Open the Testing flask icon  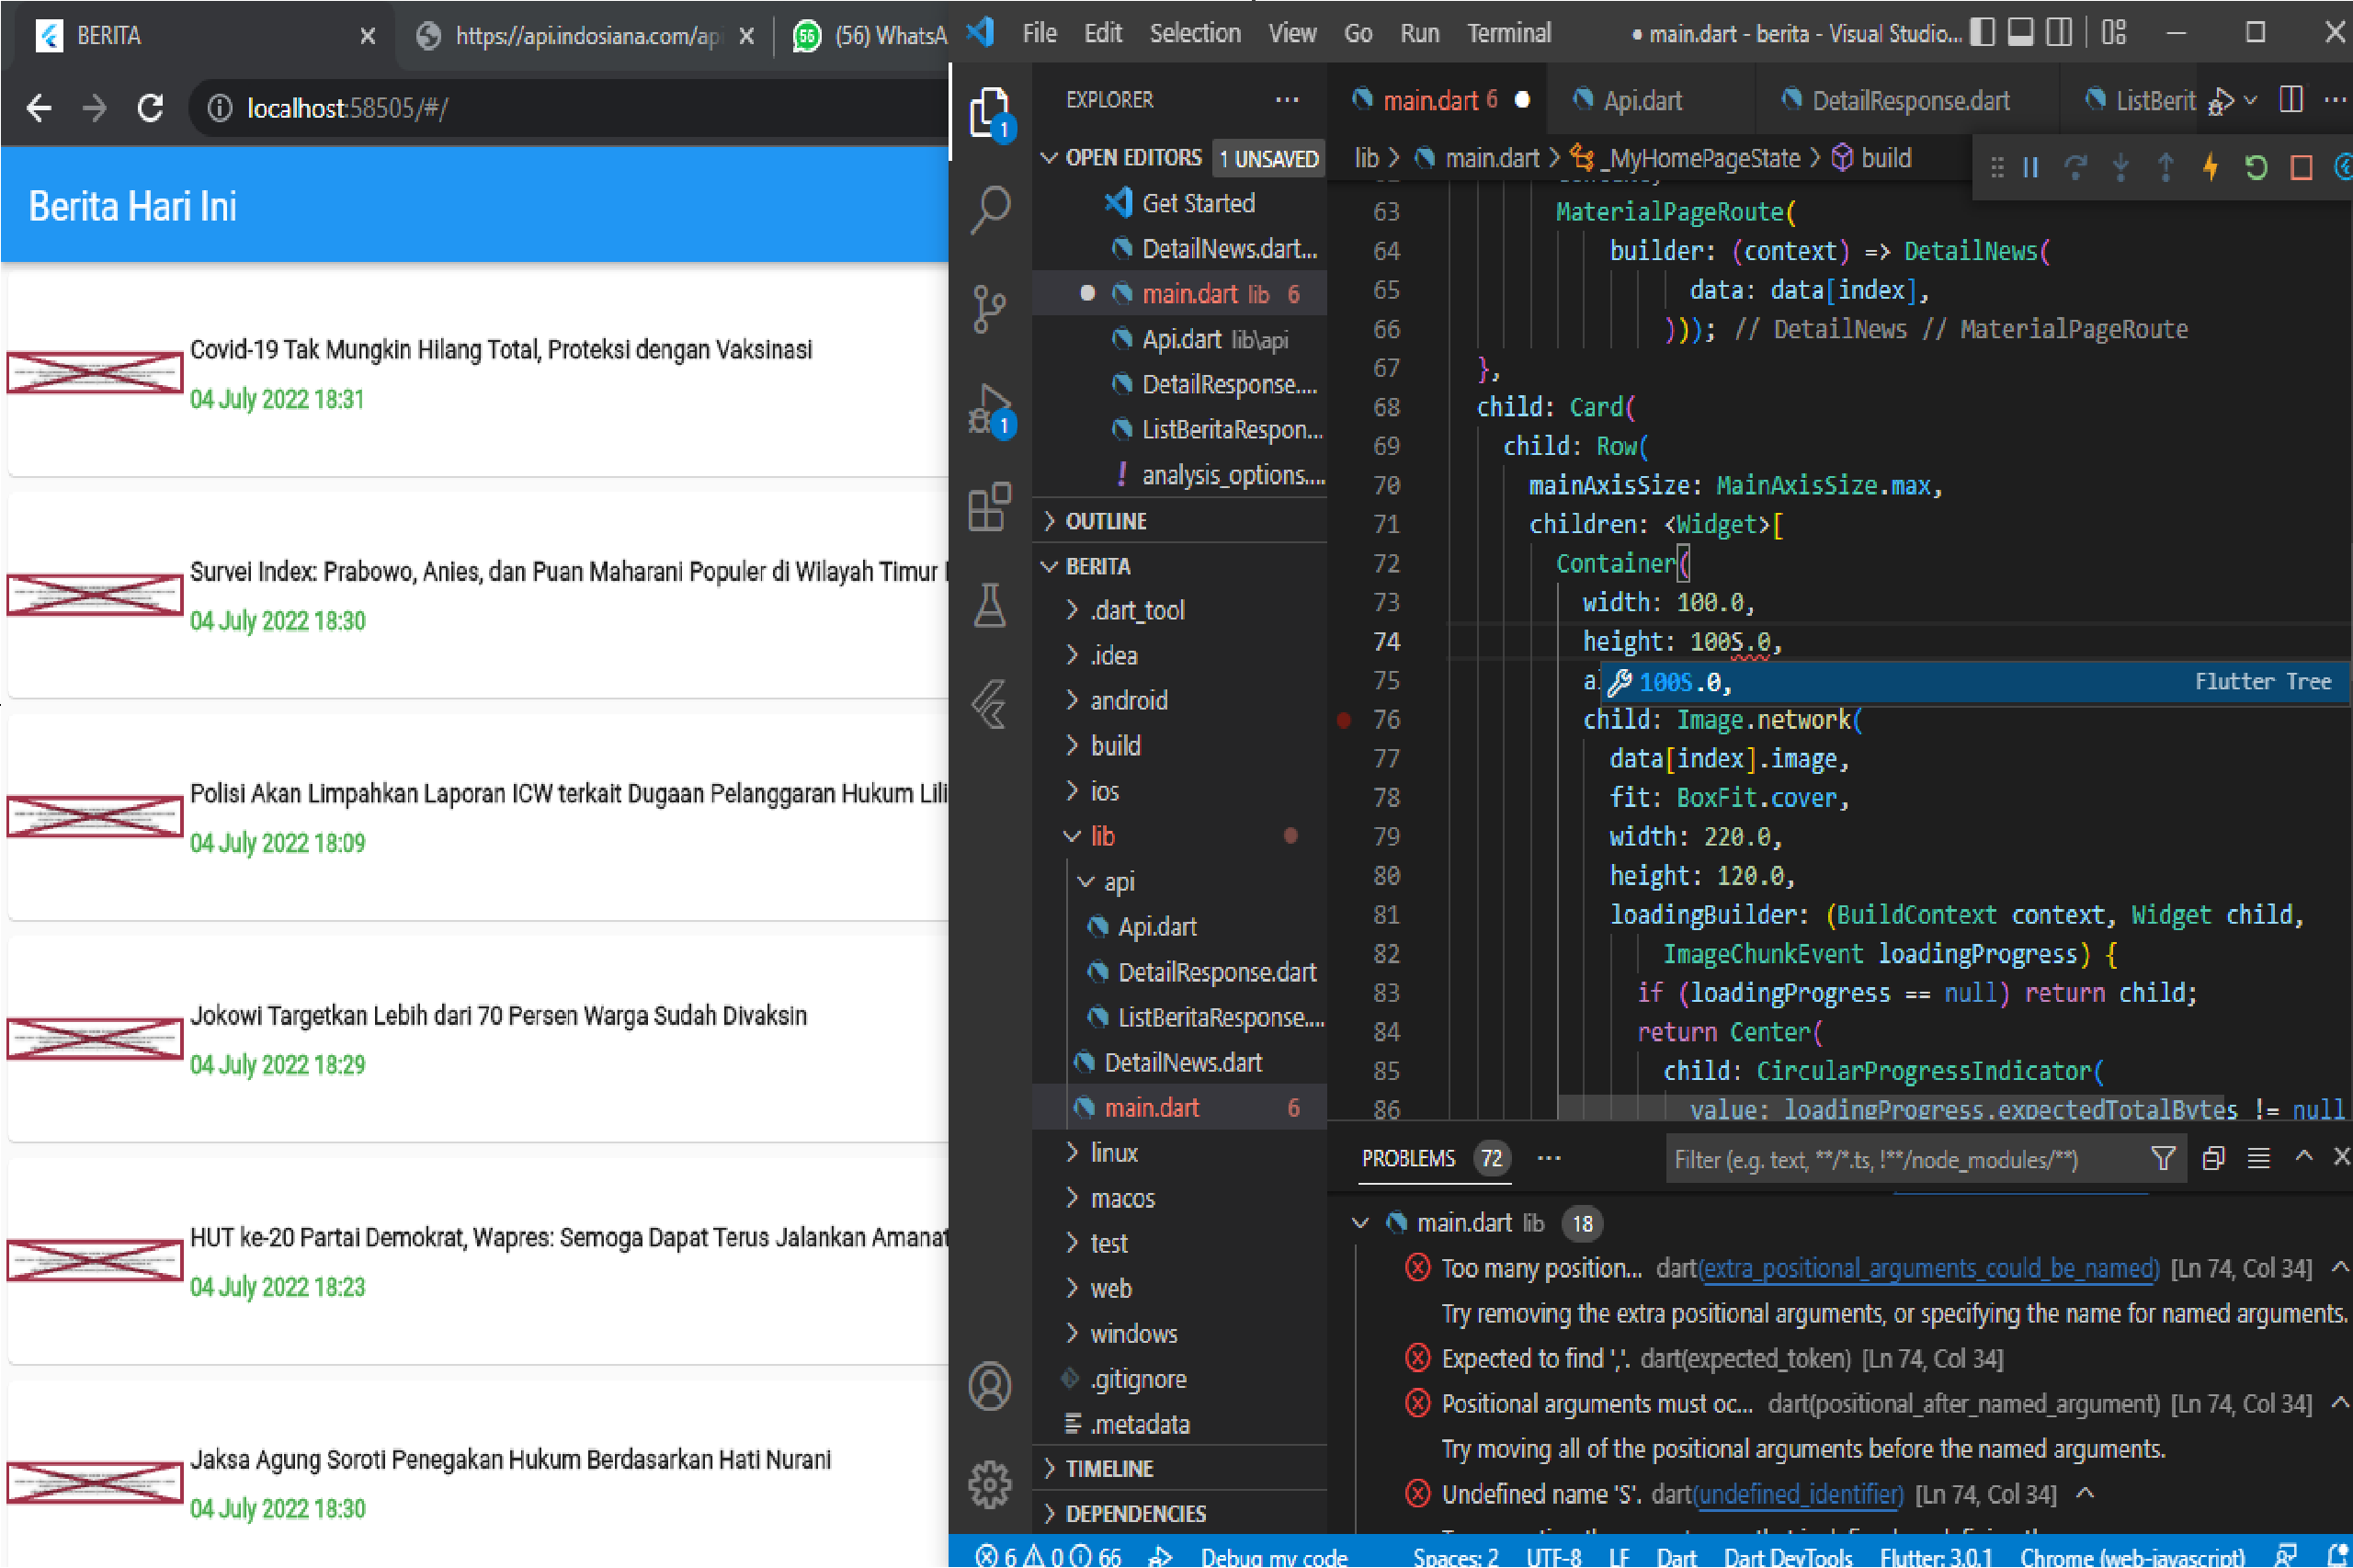click(x=989, y=606)
